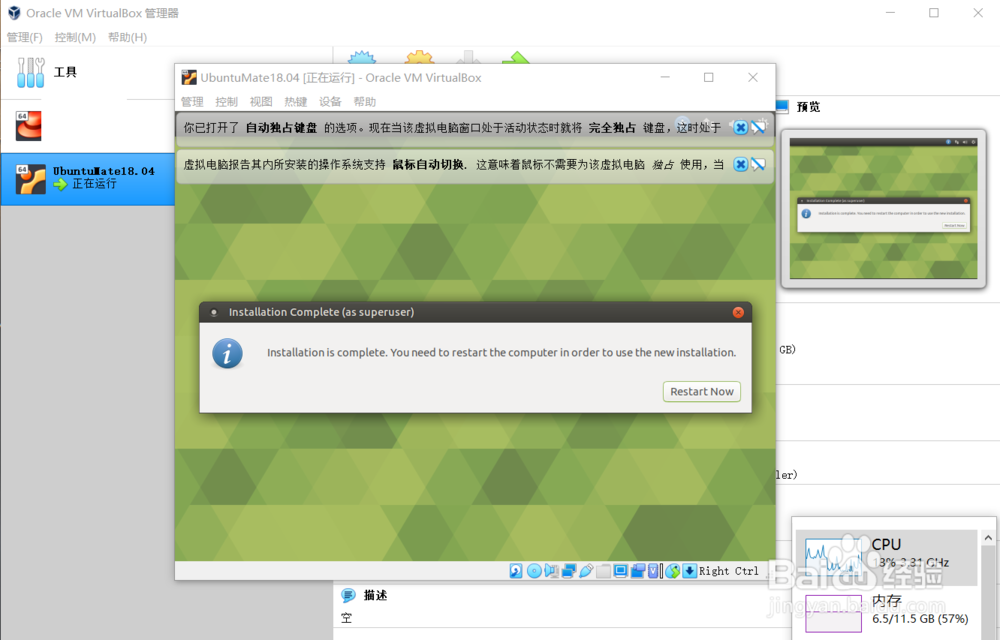Minimize the UbuntuMate VM window

point(665,77)
